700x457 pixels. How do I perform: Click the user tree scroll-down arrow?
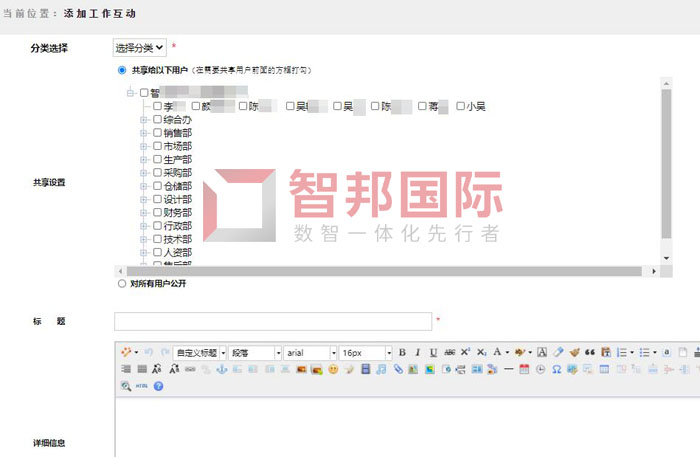tap(666, 258)
